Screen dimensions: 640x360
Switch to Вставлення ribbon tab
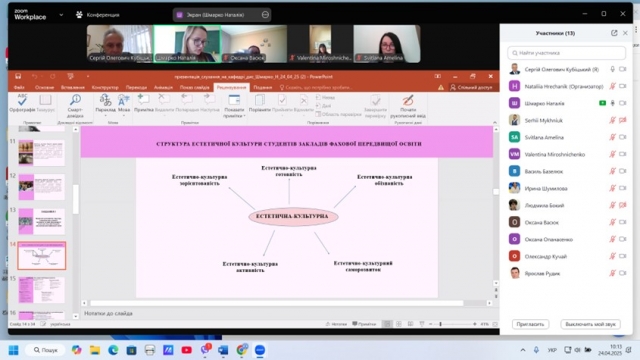click(73, 87)
